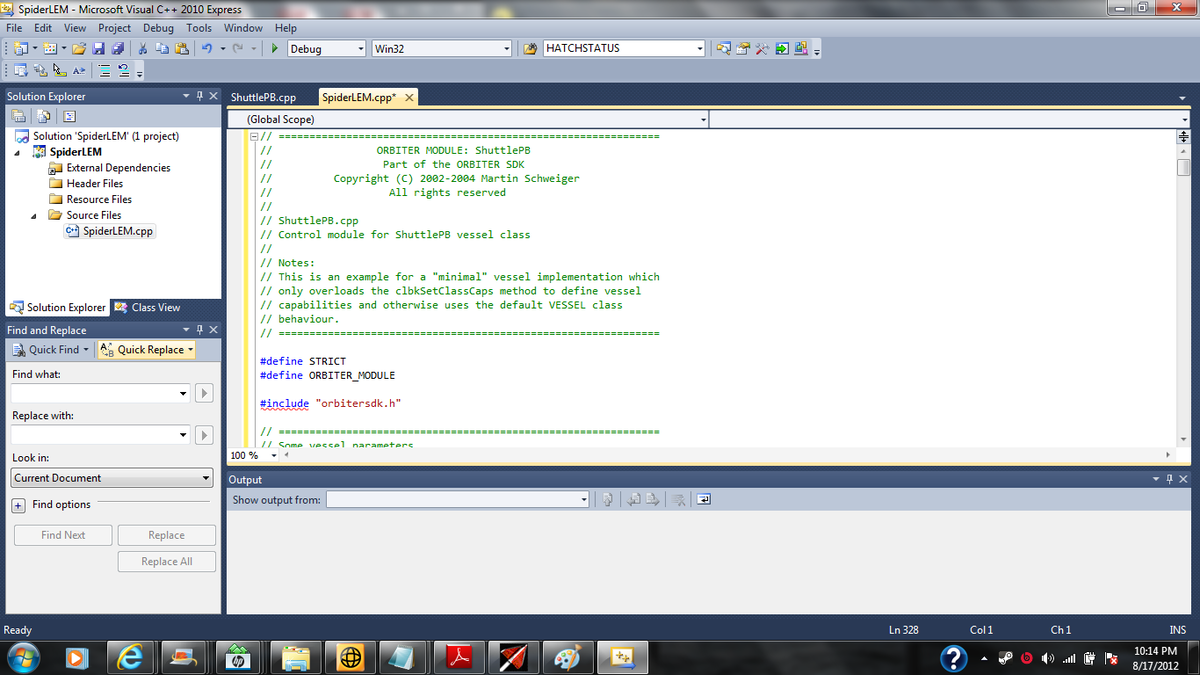Expand the Find options section
Viewport: 1200px width, 675px height.
coord(19,505)
